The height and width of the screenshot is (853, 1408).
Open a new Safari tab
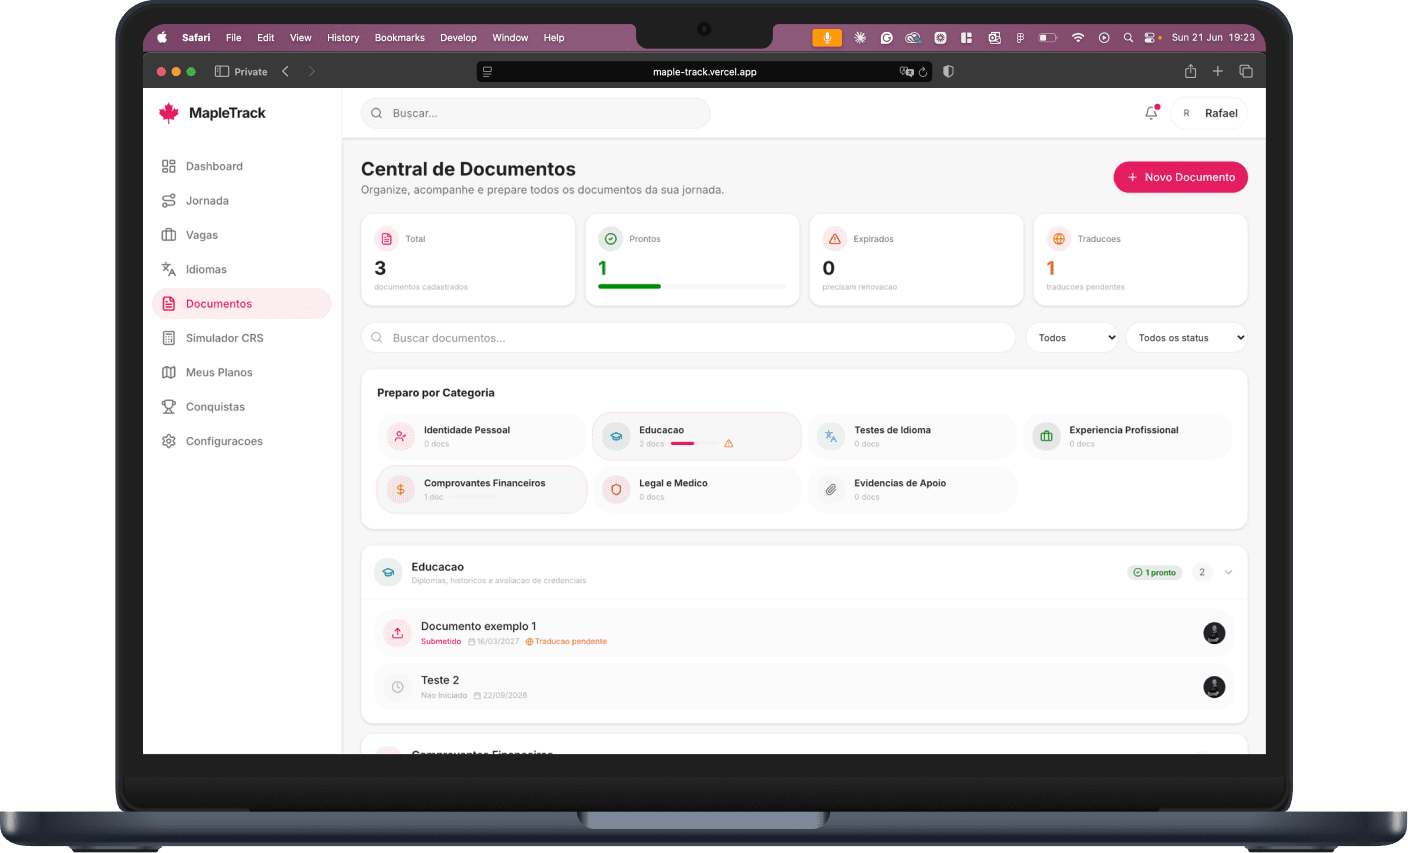pyautogui.click(x=1218, y=71)
